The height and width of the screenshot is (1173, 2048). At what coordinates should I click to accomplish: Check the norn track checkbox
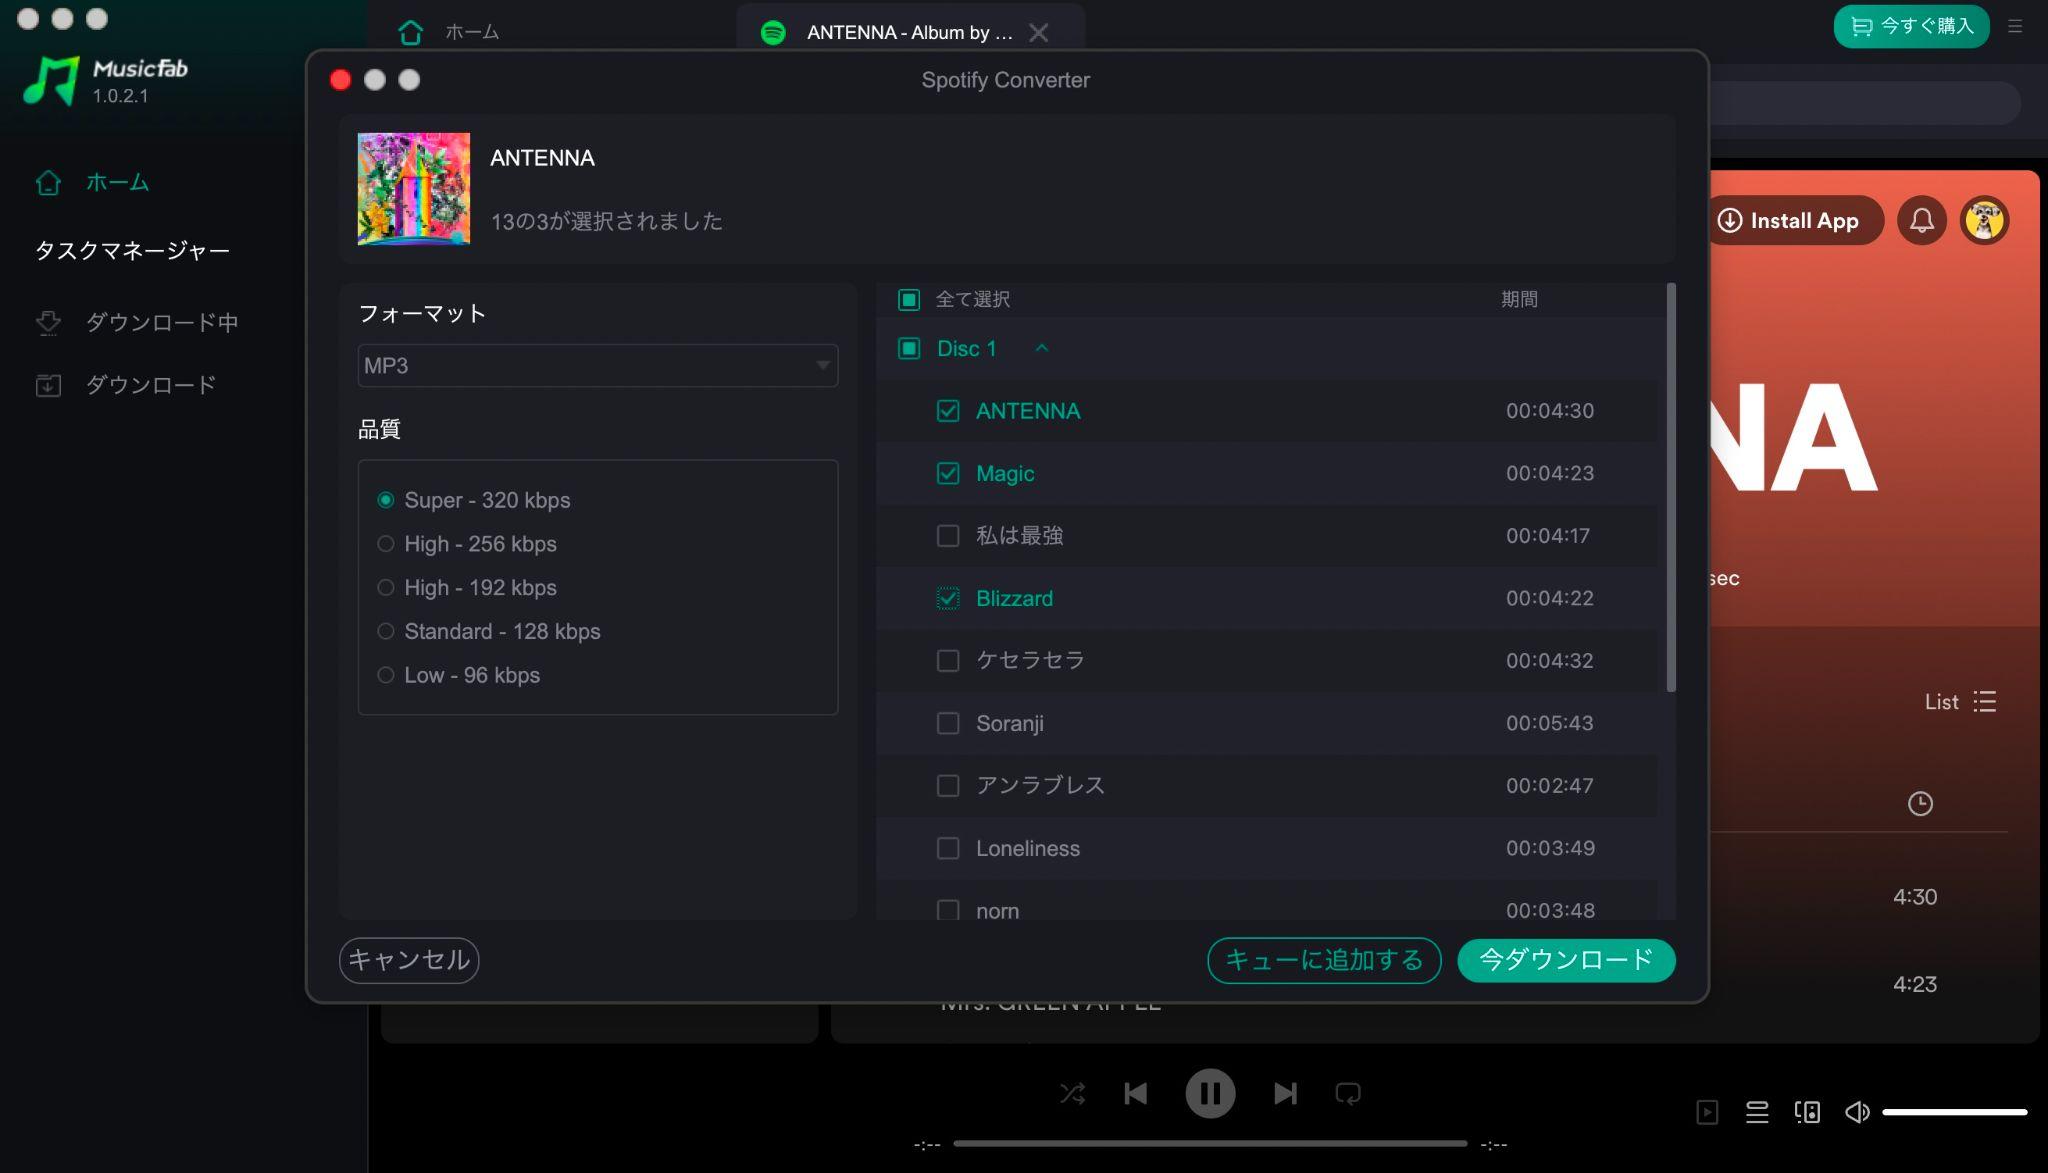coord(948,910)
